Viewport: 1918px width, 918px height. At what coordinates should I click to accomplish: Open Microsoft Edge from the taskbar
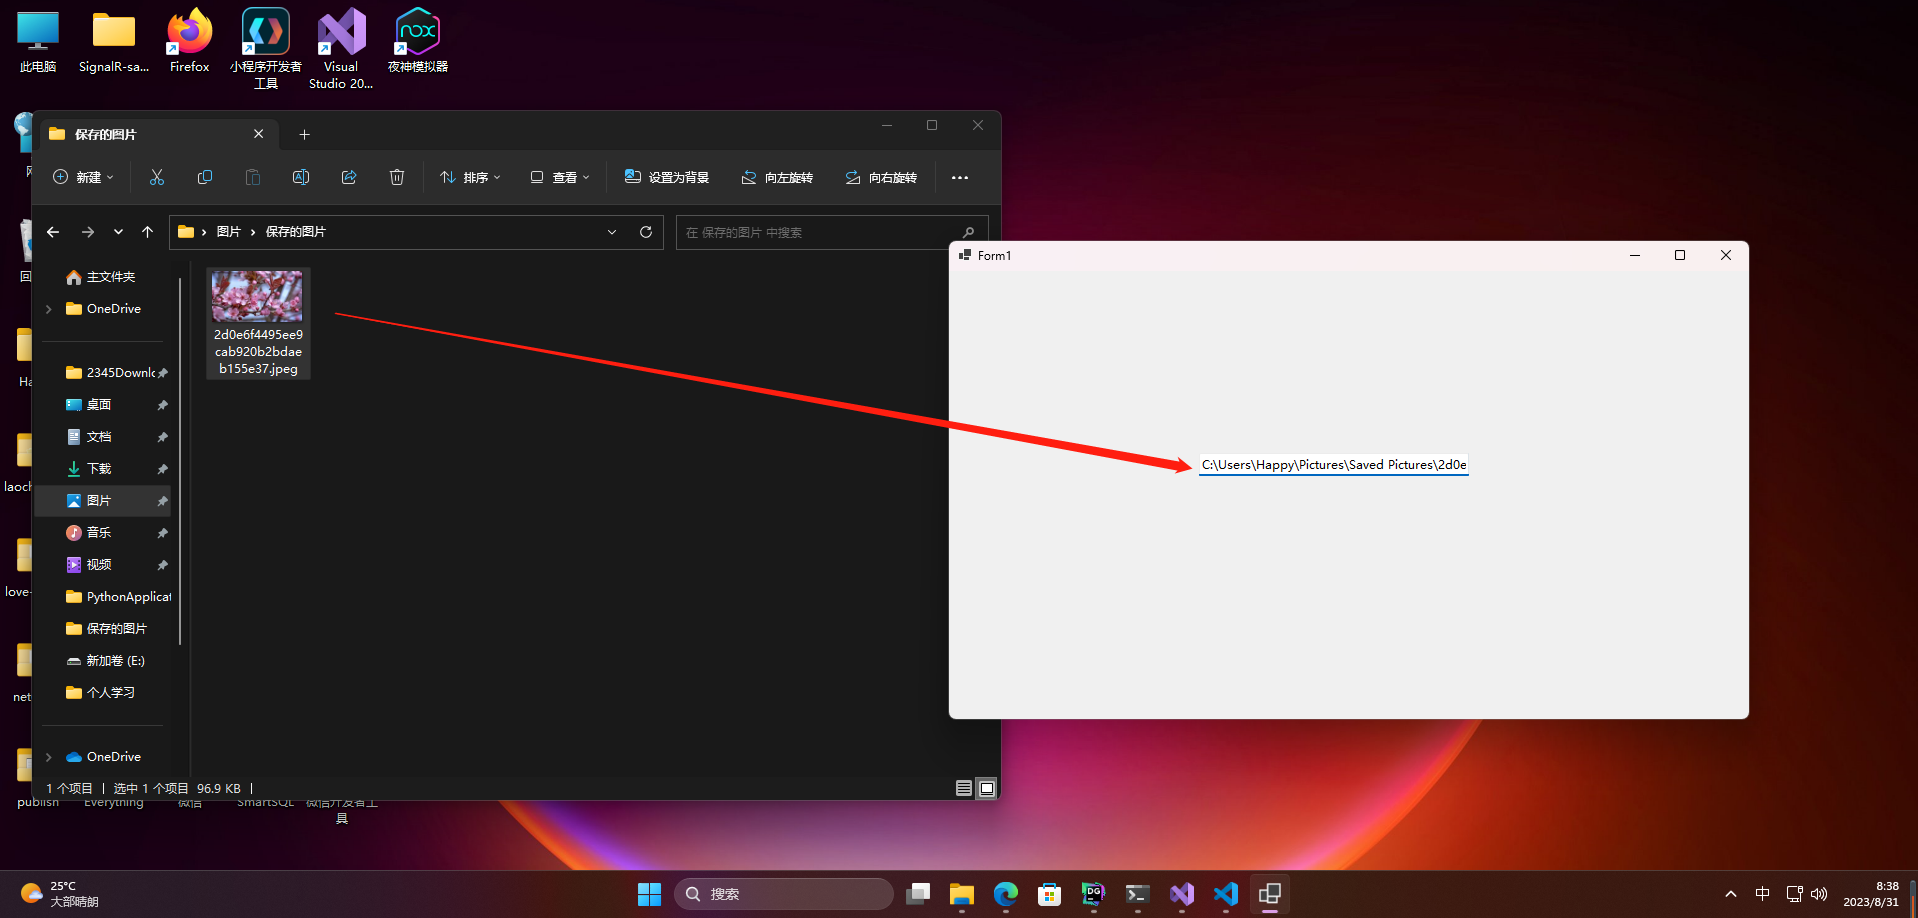[1006, 894]
